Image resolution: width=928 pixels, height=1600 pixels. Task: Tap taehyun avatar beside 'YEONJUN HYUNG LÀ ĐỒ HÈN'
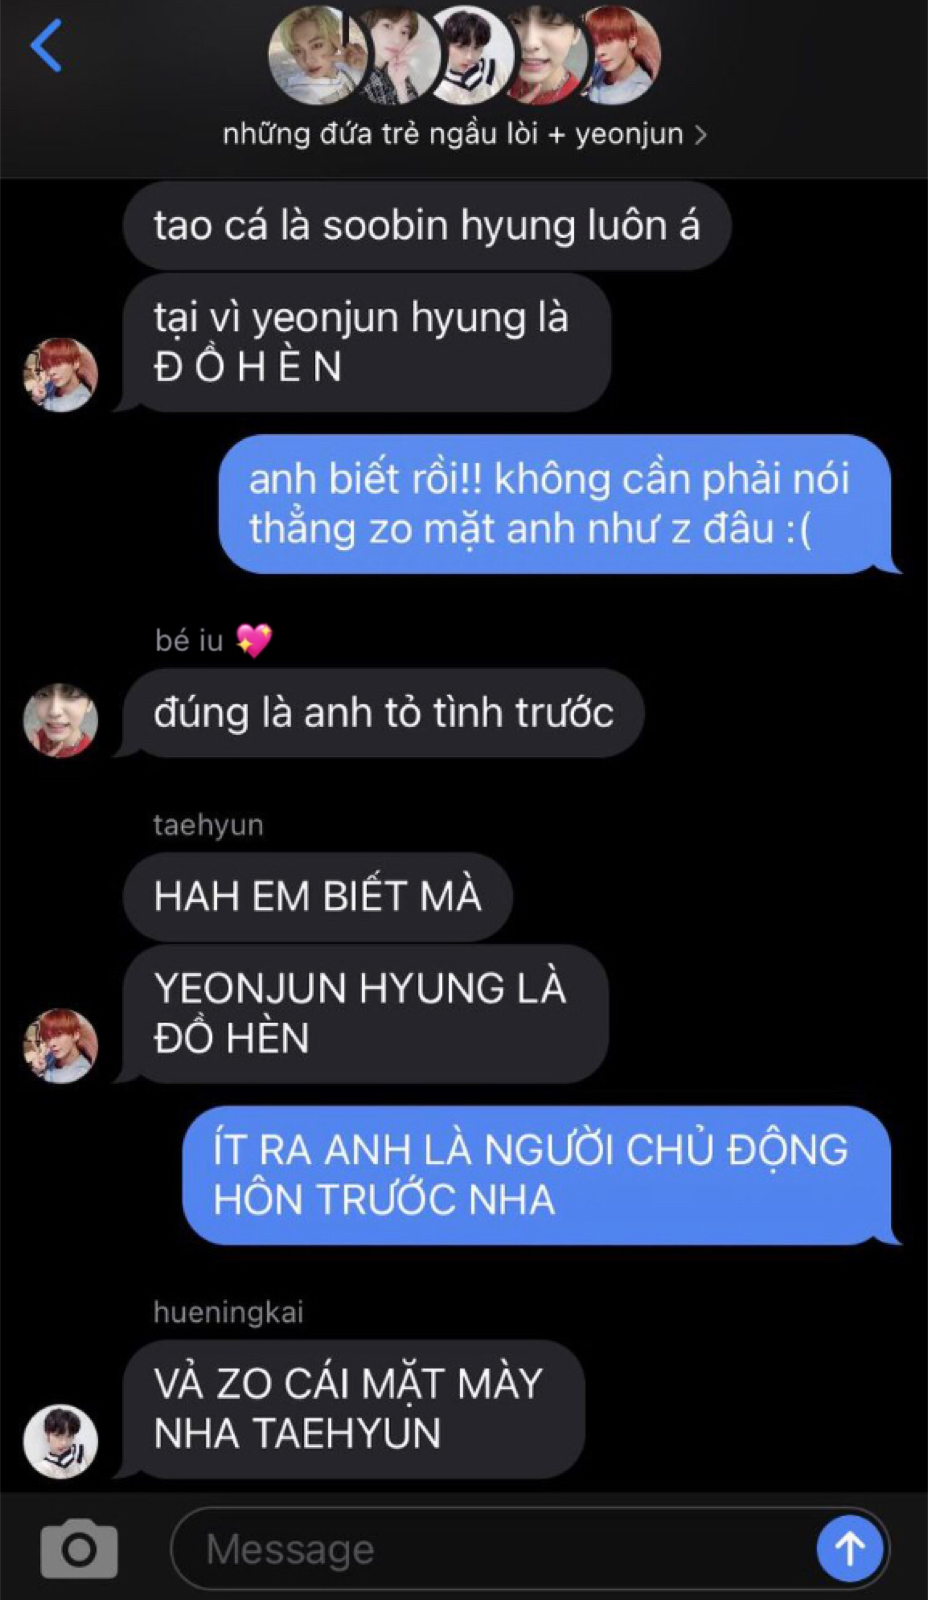61,1045
